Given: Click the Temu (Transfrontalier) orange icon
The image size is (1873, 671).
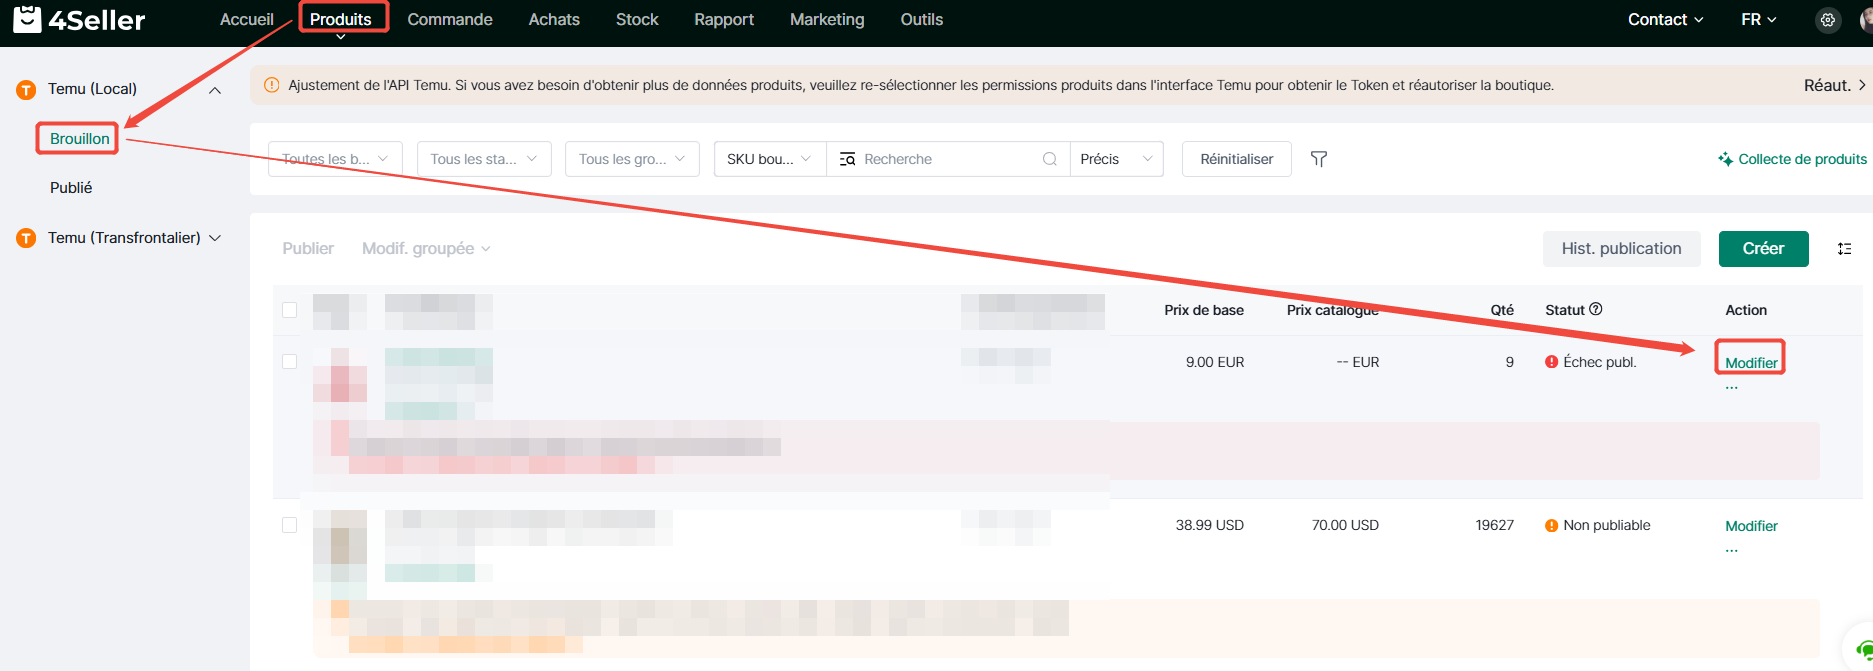Looking at the screenshot, I should click(27, 238).
